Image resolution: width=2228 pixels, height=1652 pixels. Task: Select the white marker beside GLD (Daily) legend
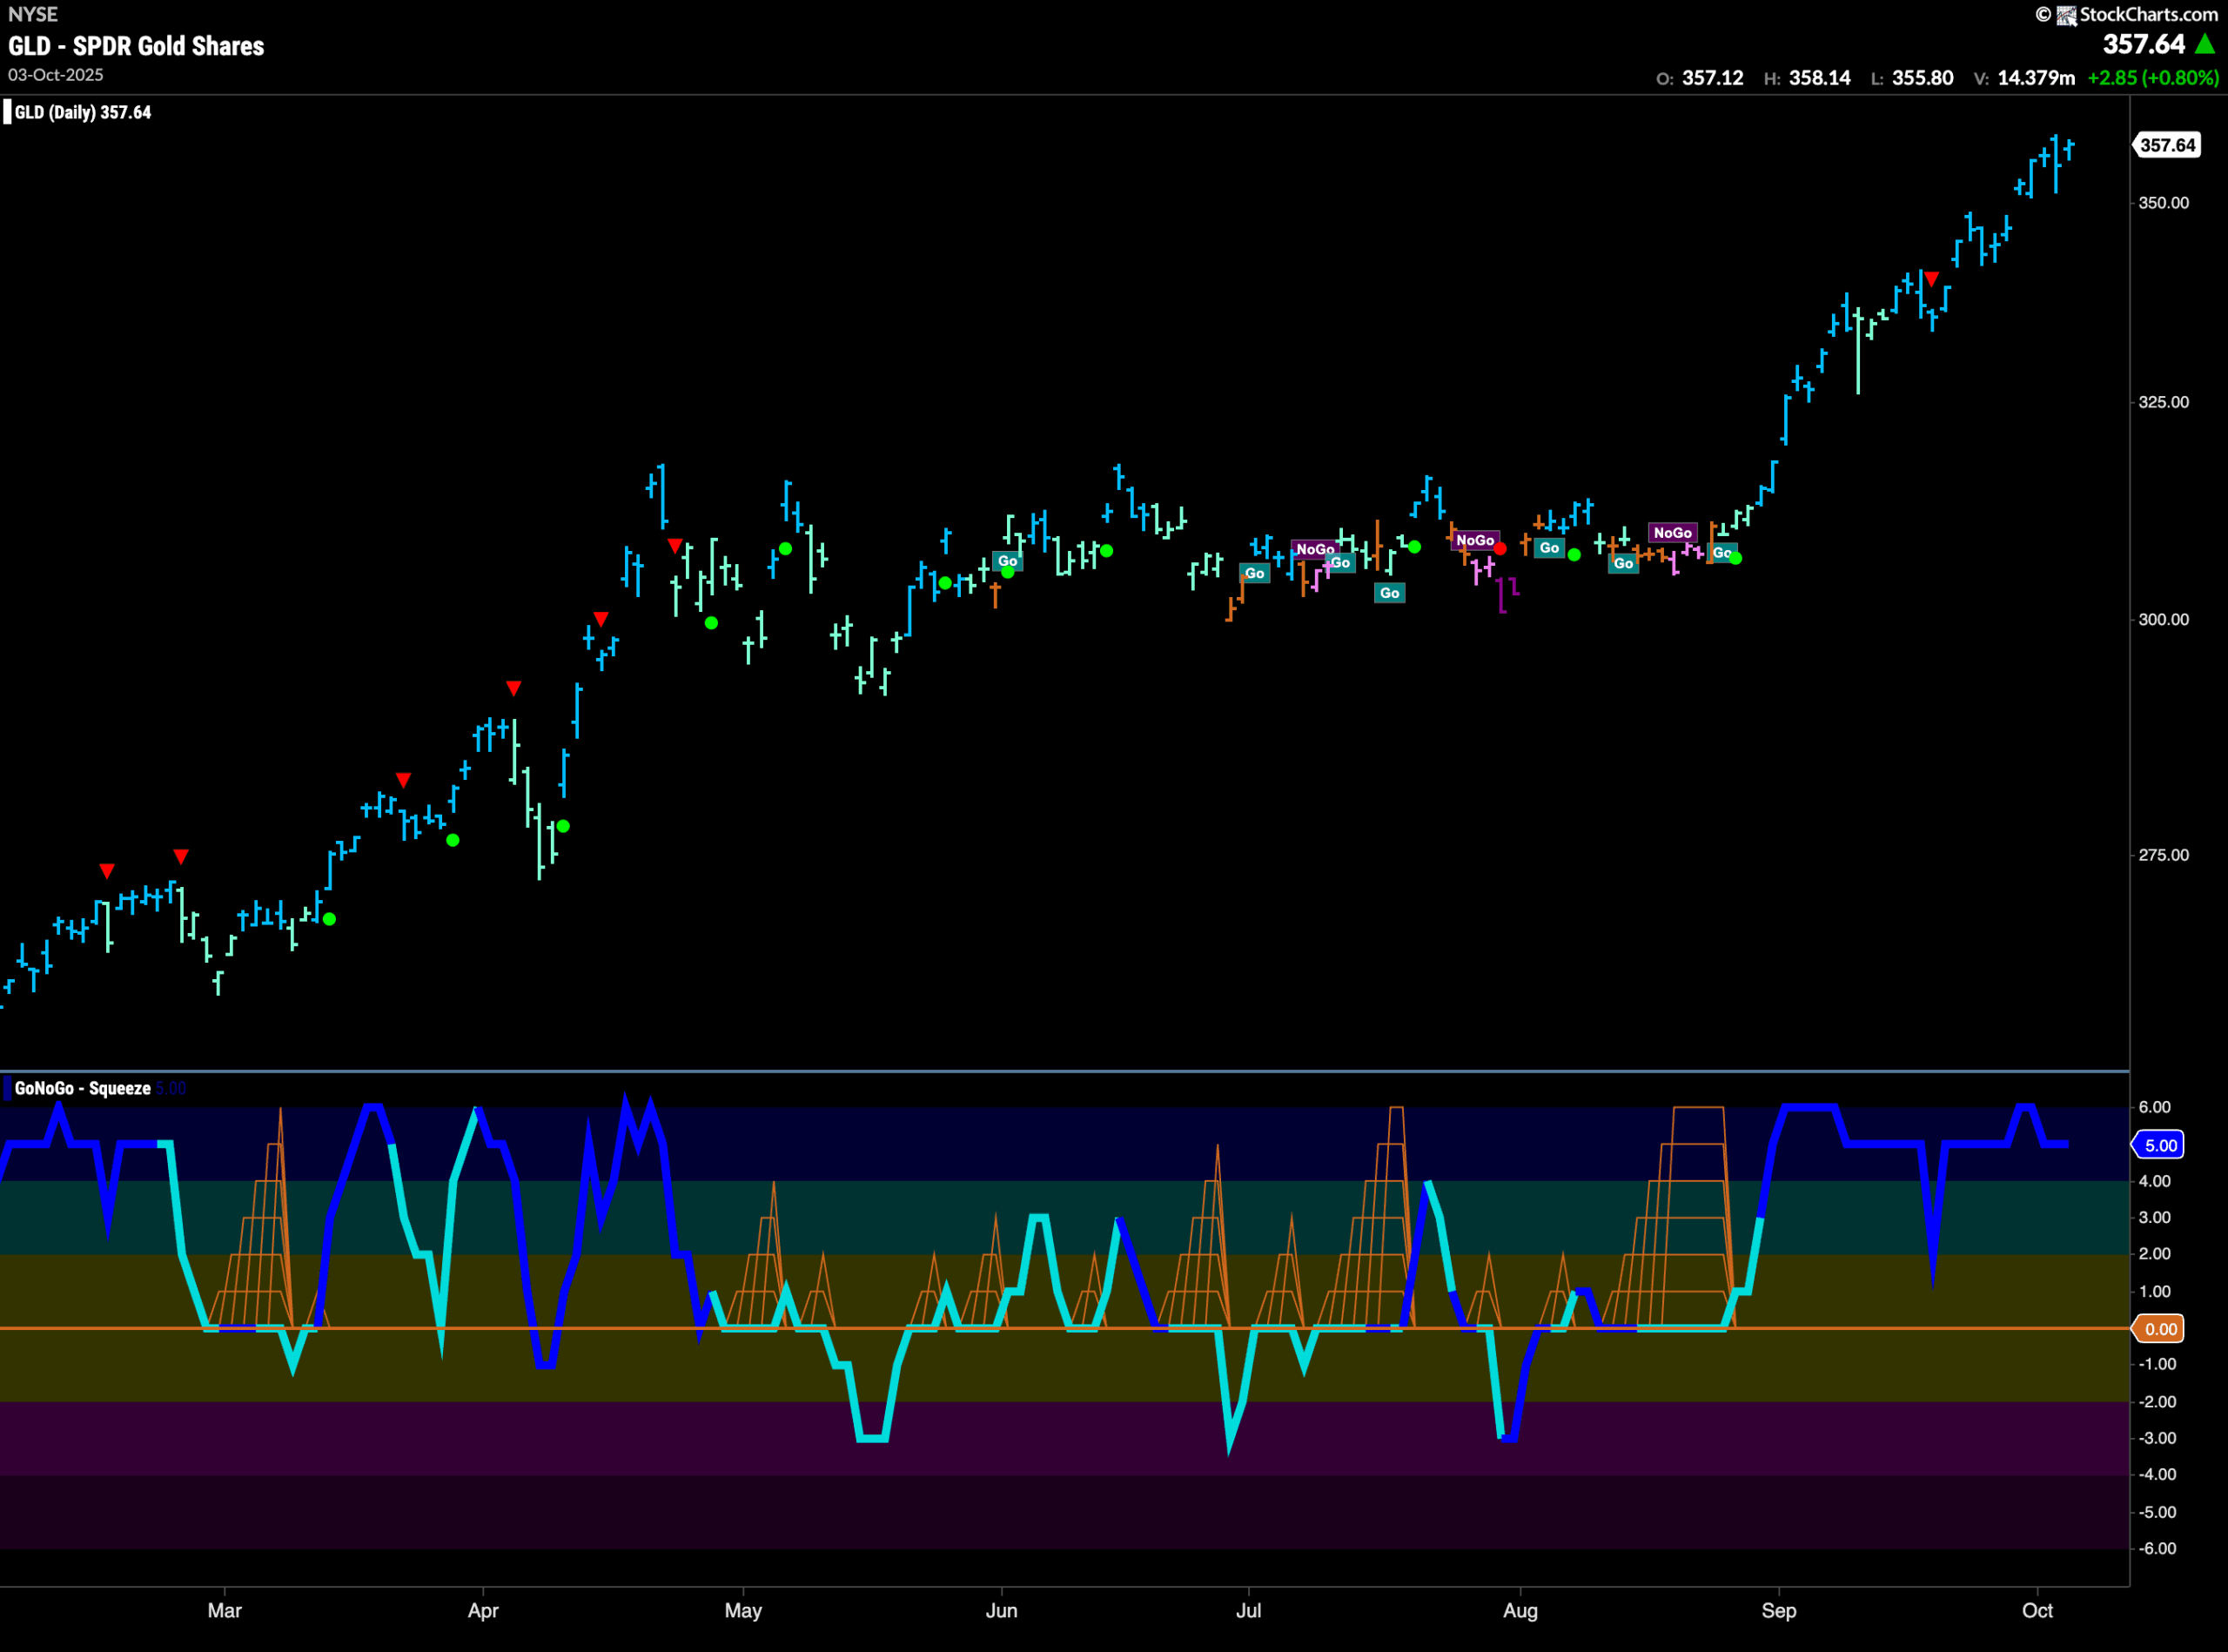(7, 112)
